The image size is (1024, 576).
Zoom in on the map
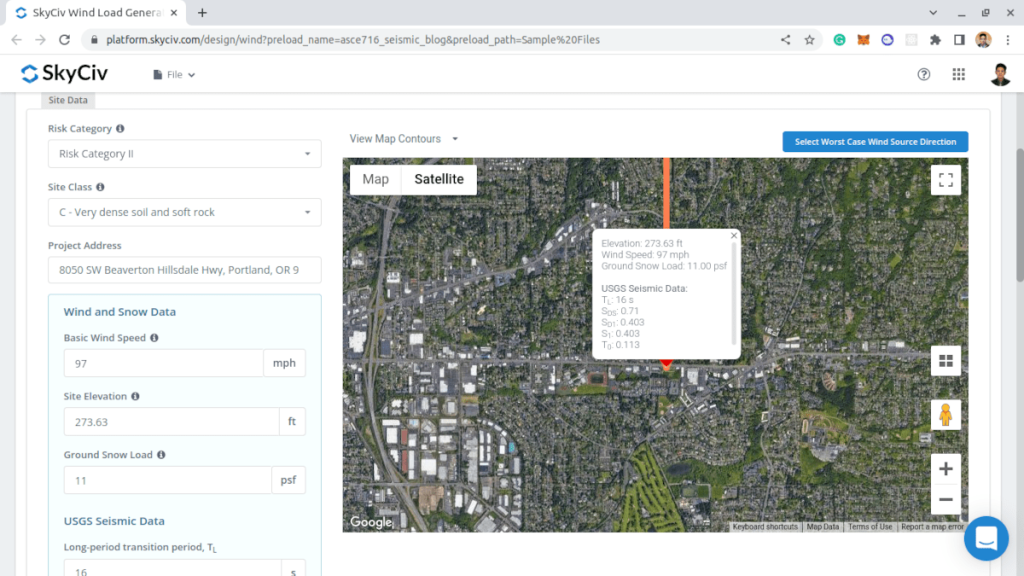tap(945, 468)
